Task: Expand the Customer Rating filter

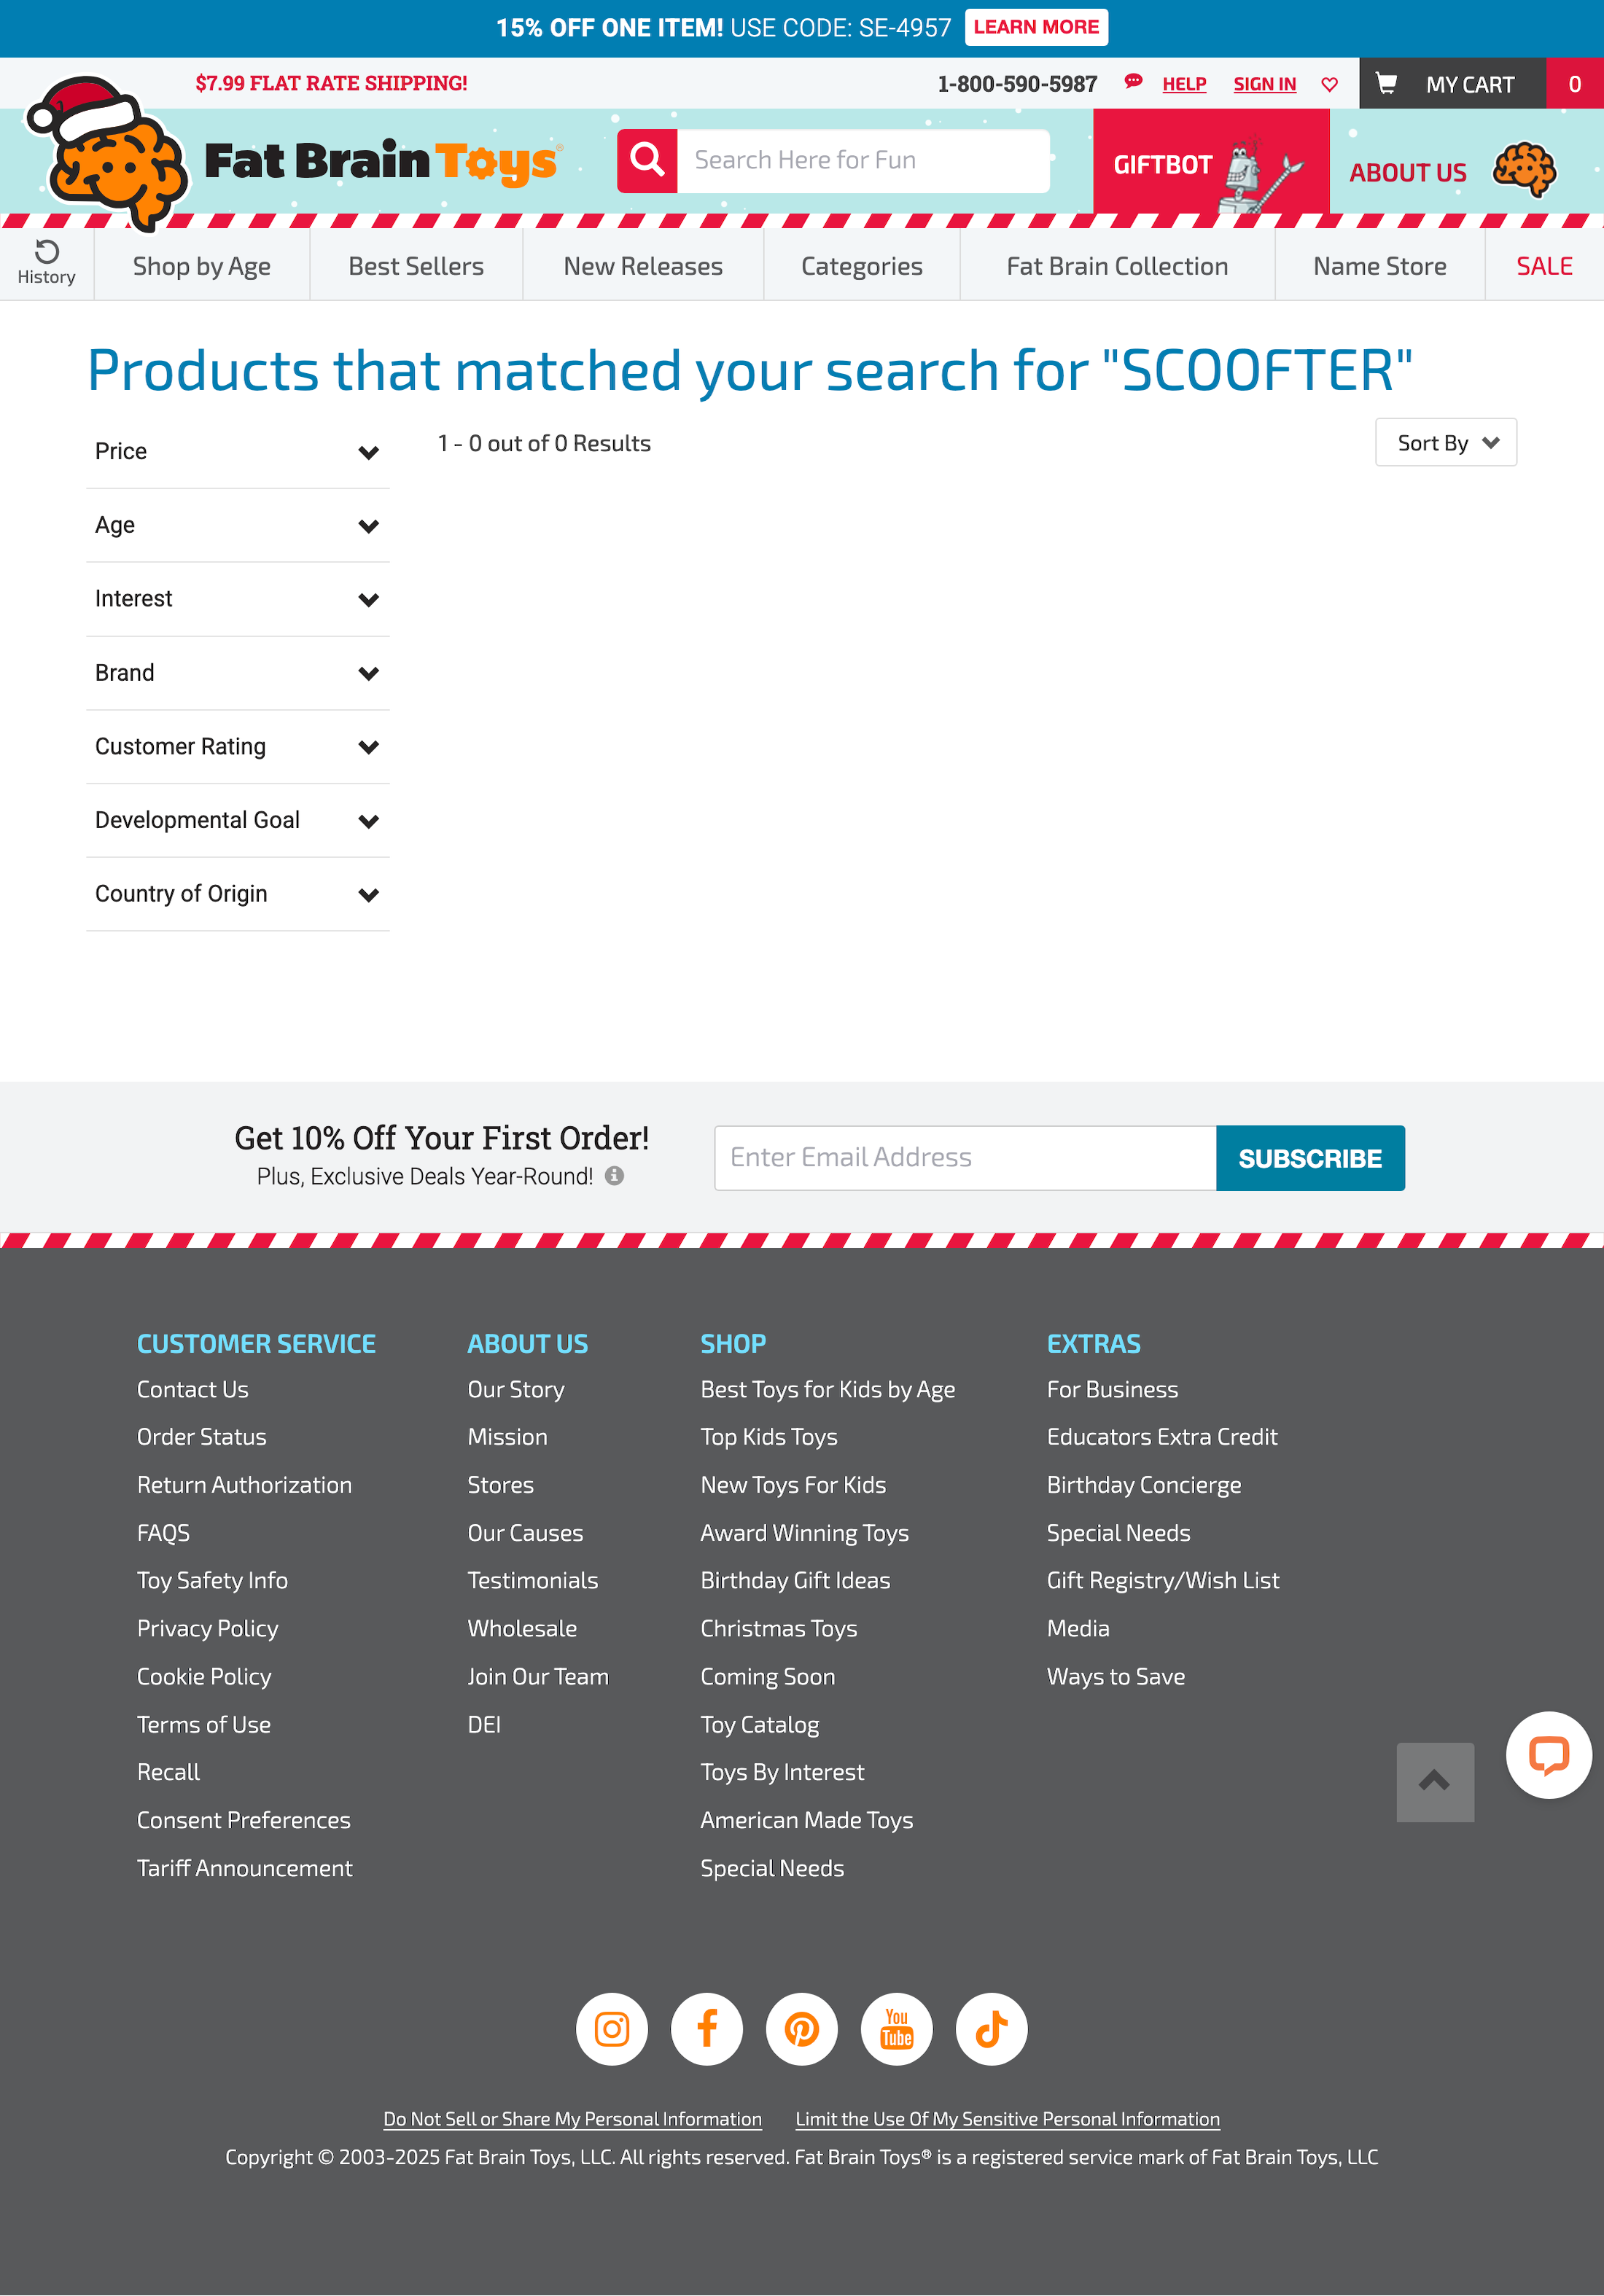Action: pos(237,747)
